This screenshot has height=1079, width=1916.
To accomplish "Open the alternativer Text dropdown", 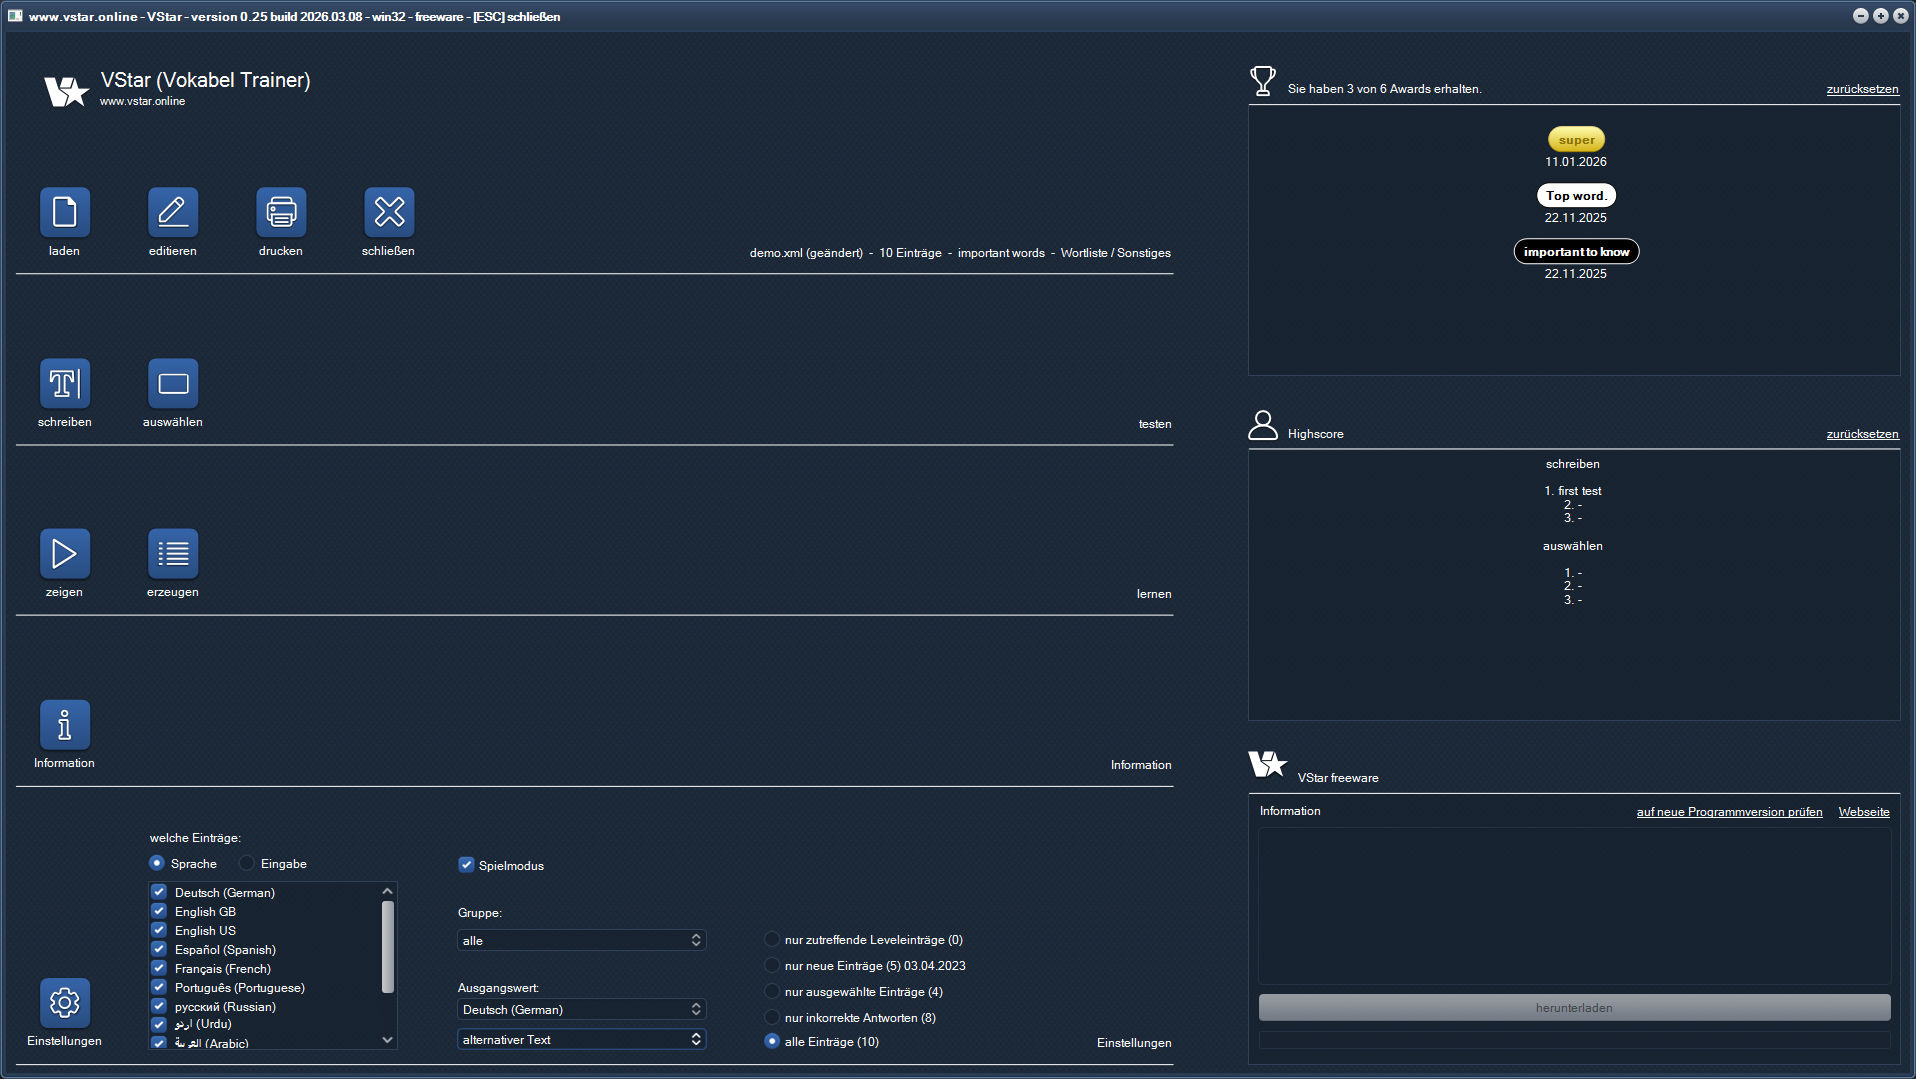I will coord(581,1039).
